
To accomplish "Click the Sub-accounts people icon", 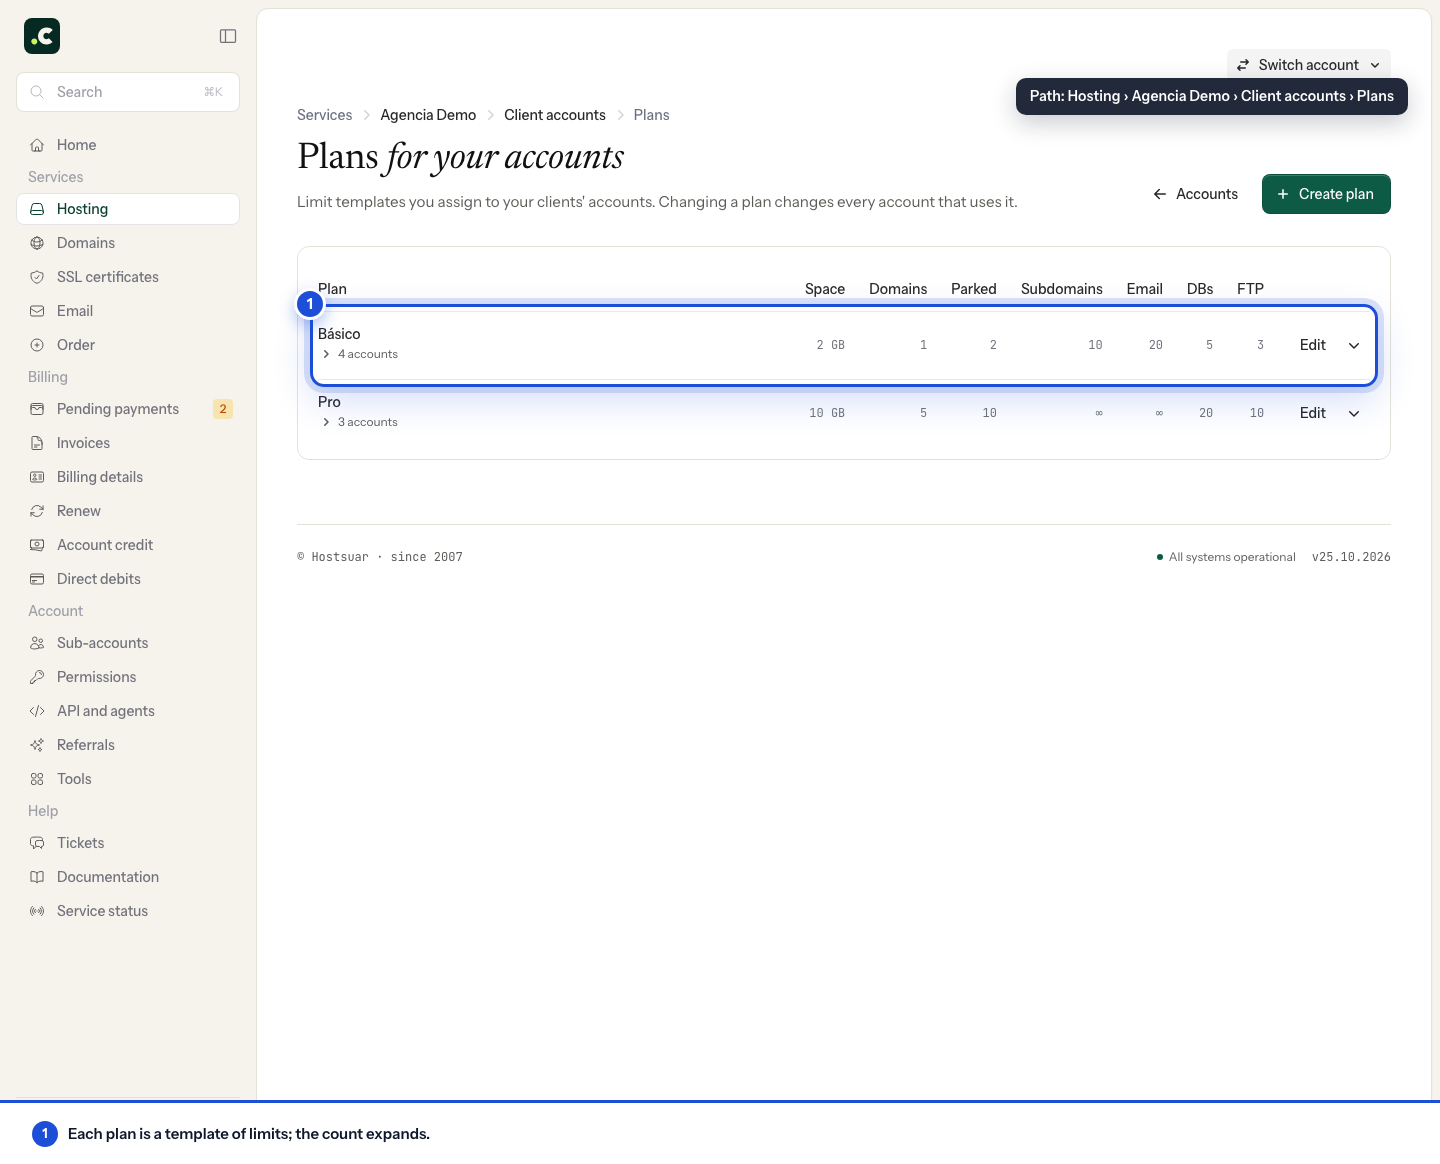I will pos(37,643).
